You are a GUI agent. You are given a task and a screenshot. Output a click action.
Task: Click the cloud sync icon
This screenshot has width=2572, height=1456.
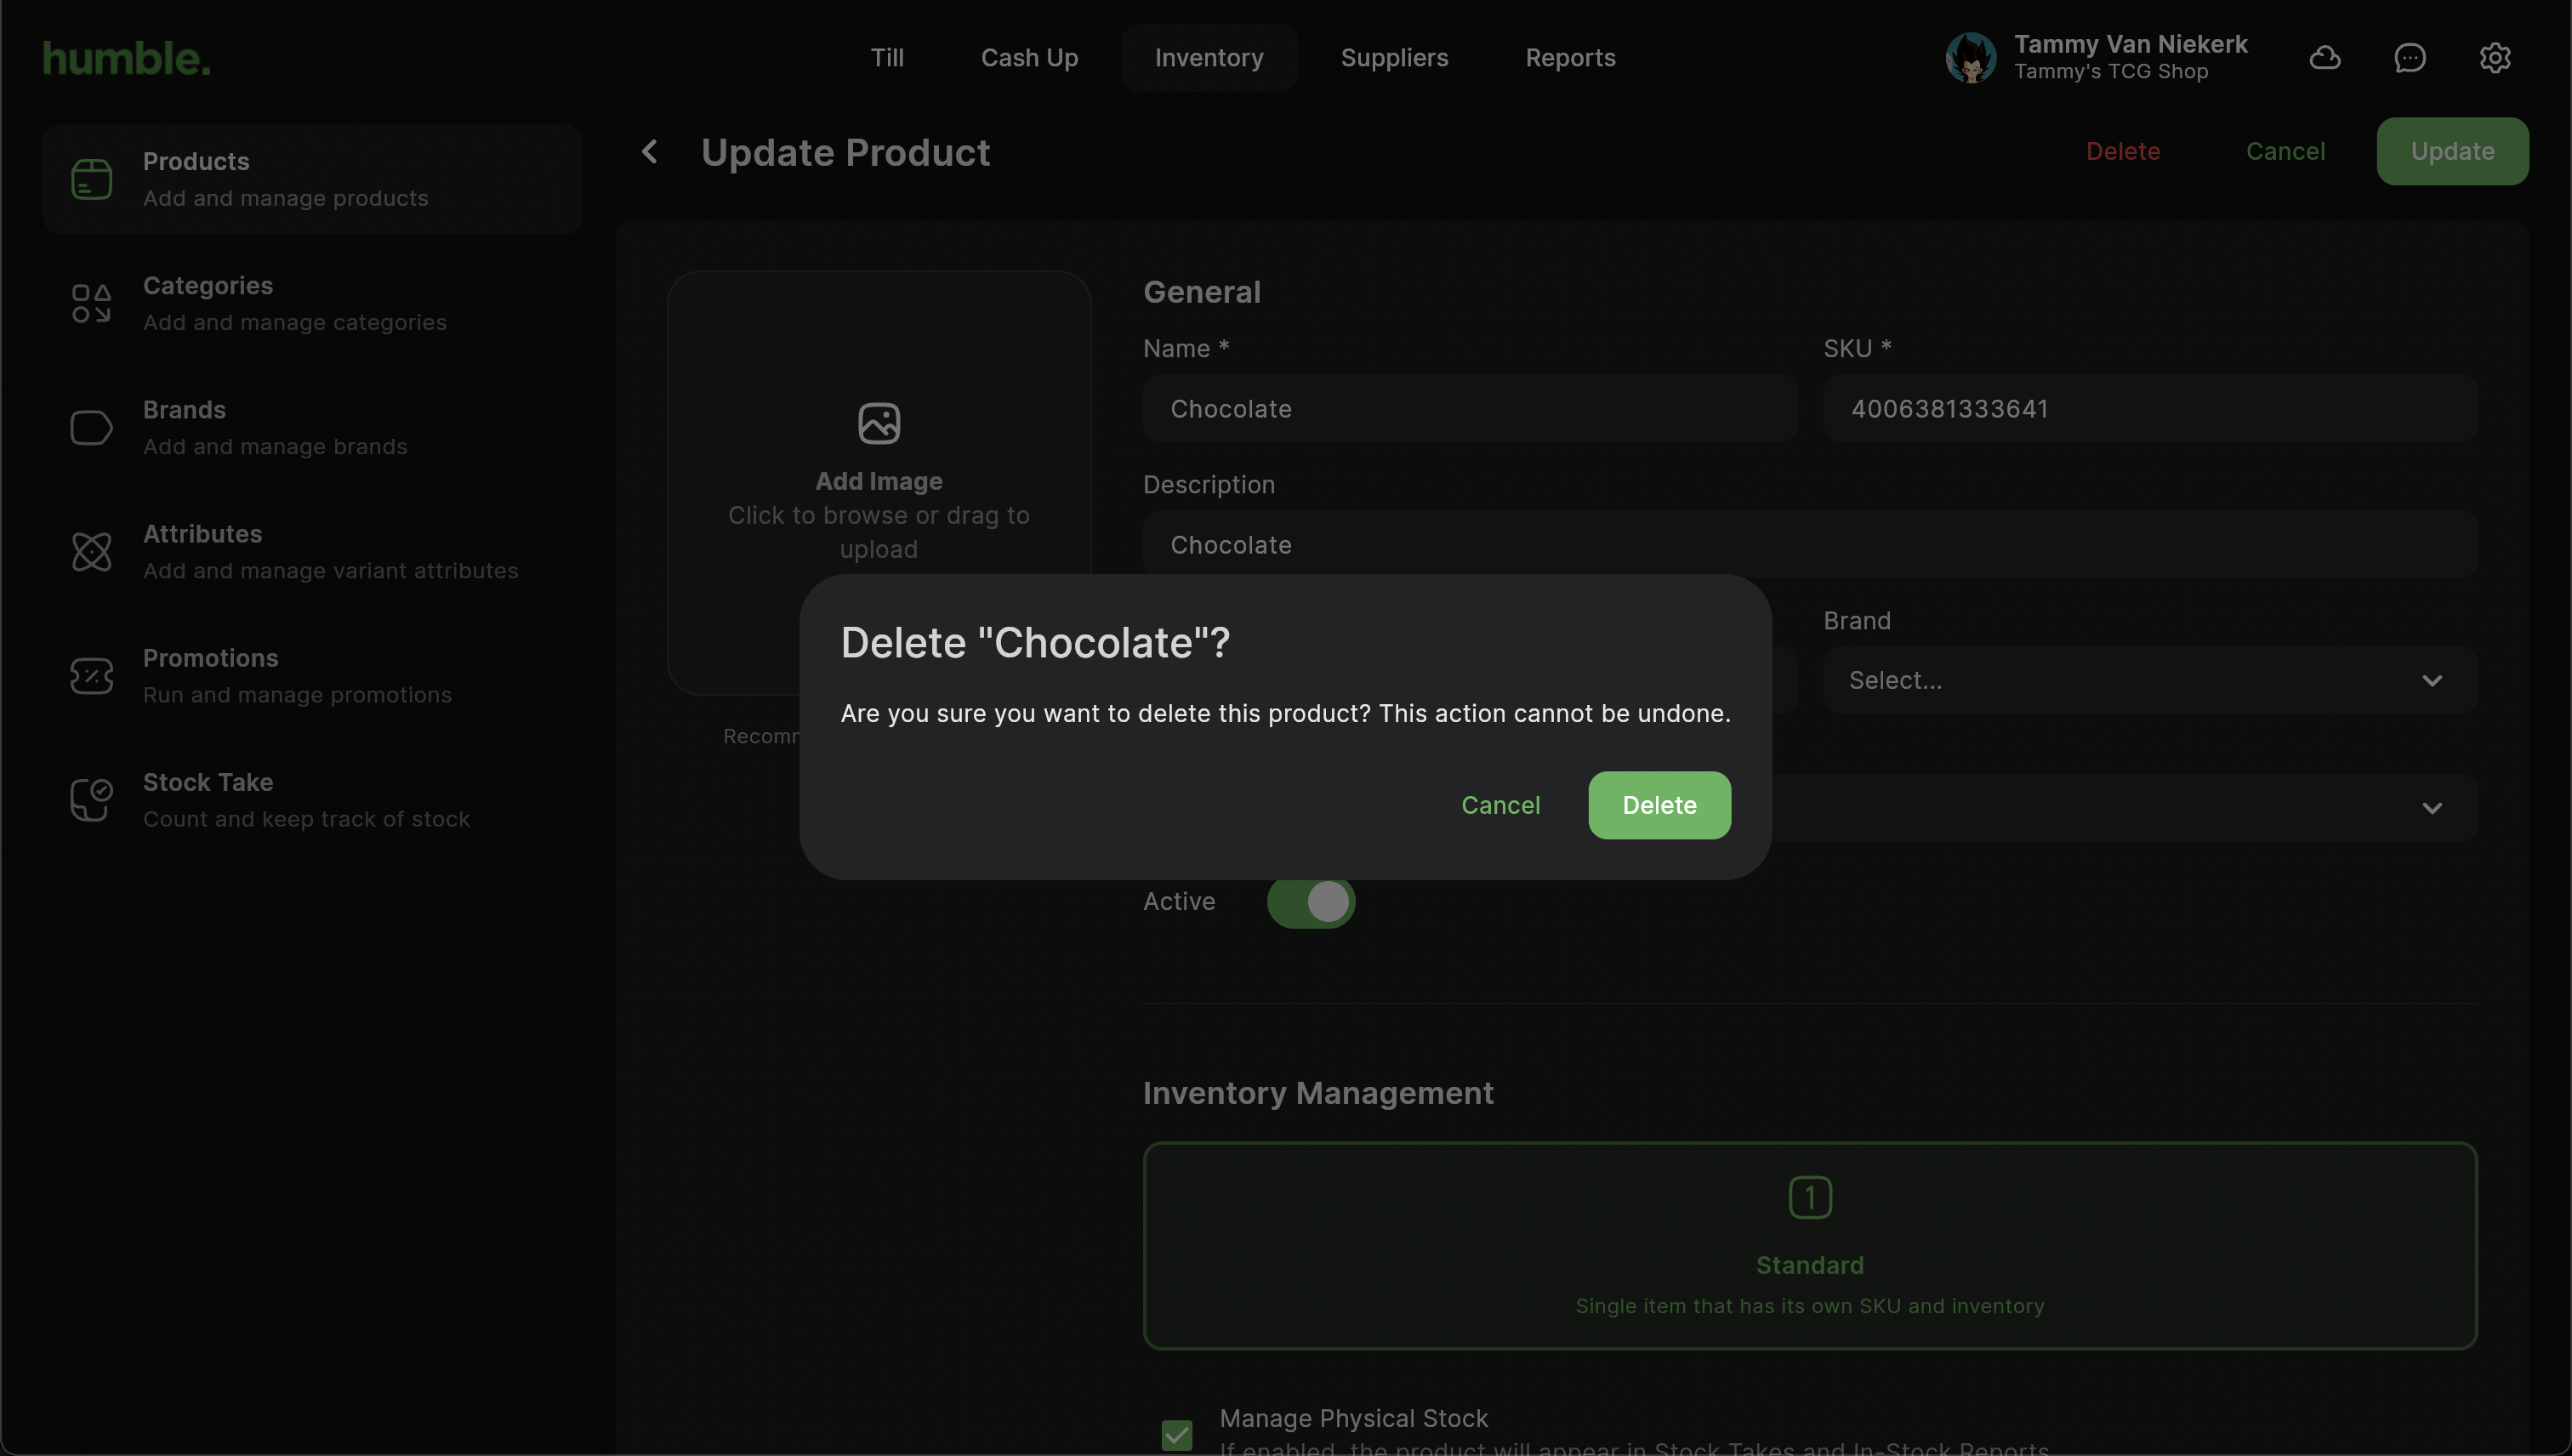(x=2324, y=58)
